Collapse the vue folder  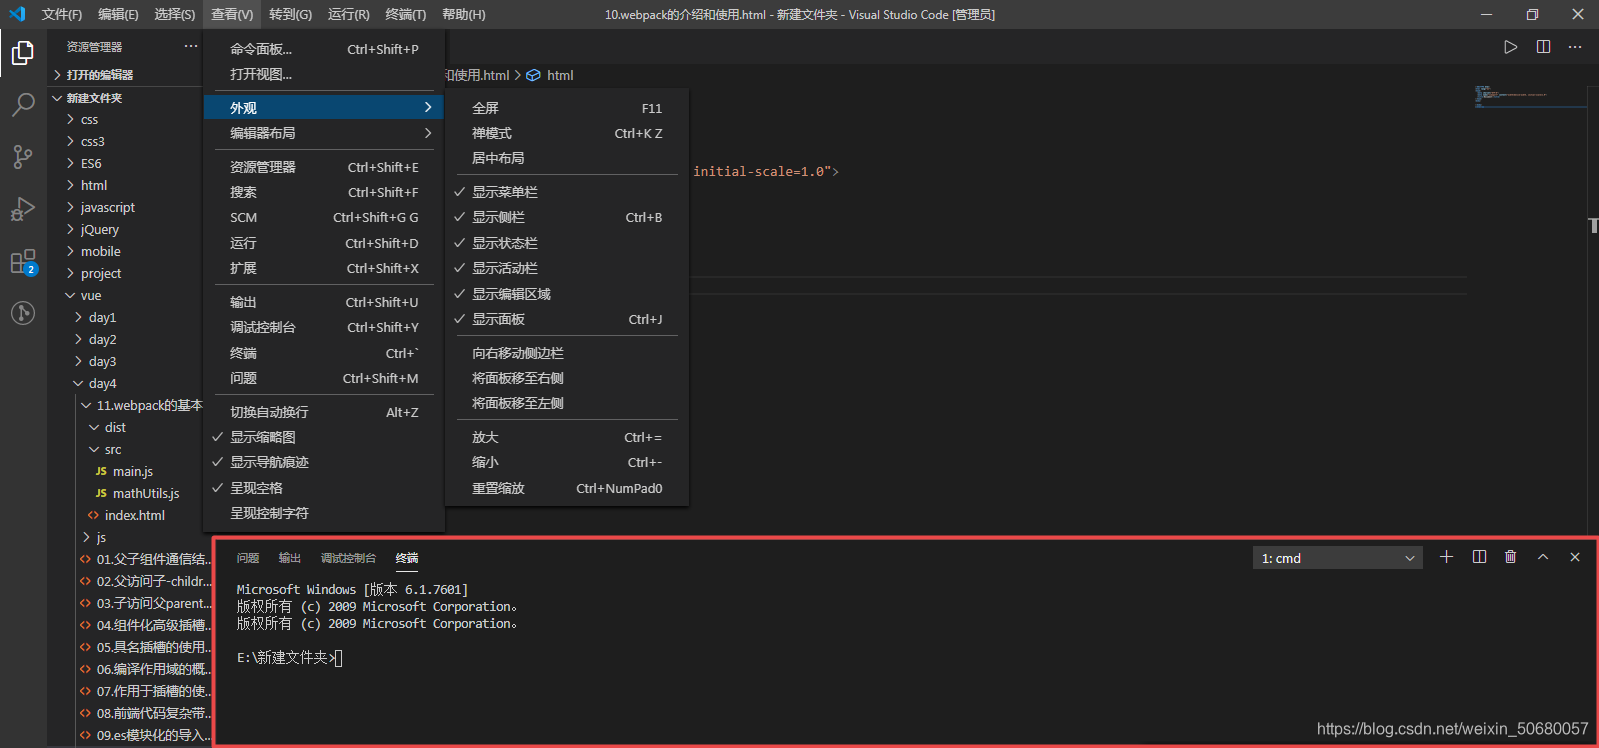[x=91, y=295]
